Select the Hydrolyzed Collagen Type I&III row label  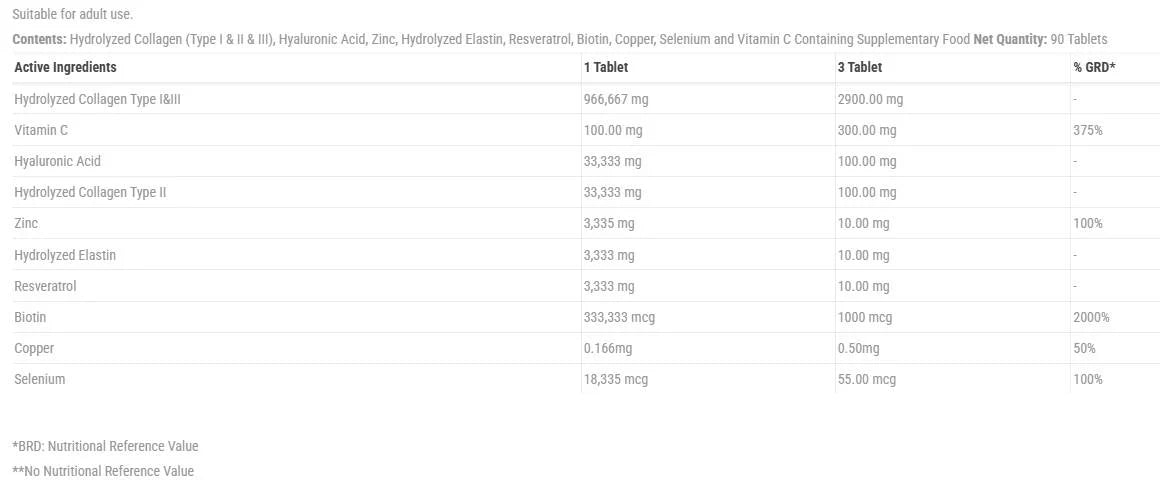(x=97, y=99)
